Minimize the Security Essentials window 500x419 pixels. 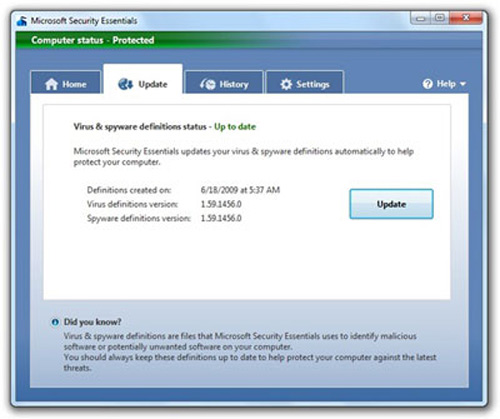click(421, 18)
